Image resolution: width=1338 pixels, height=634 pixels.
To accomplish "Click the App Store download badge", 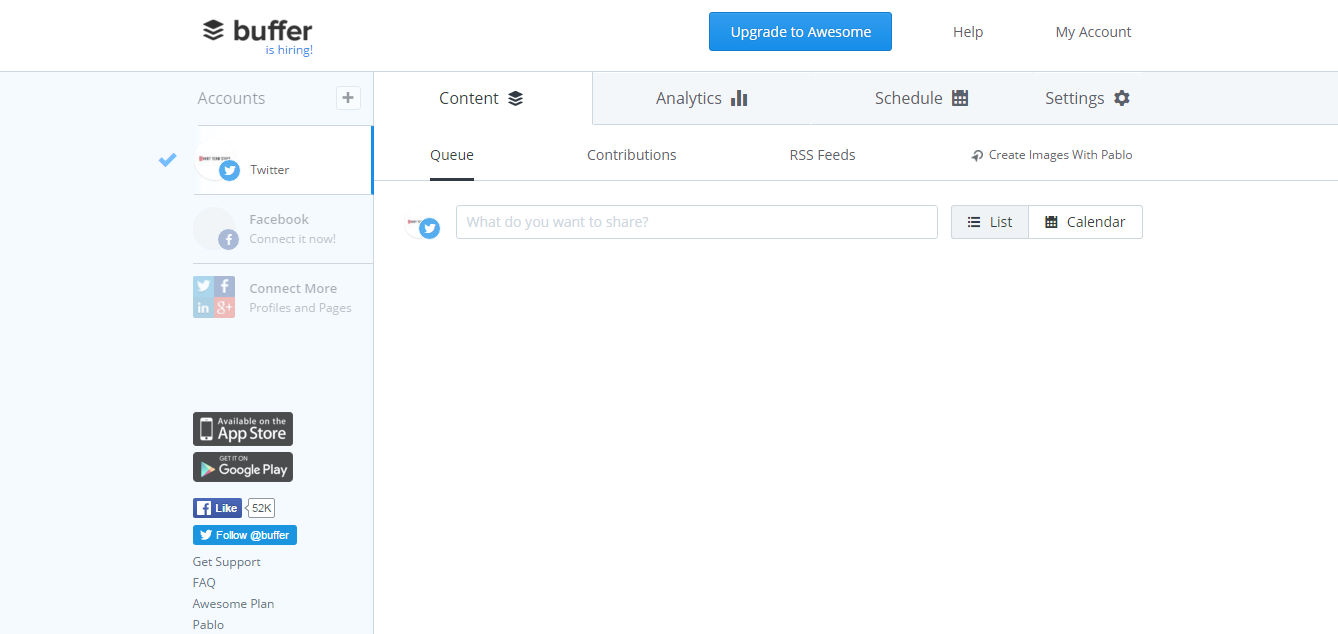I will (x=243, y=429).
